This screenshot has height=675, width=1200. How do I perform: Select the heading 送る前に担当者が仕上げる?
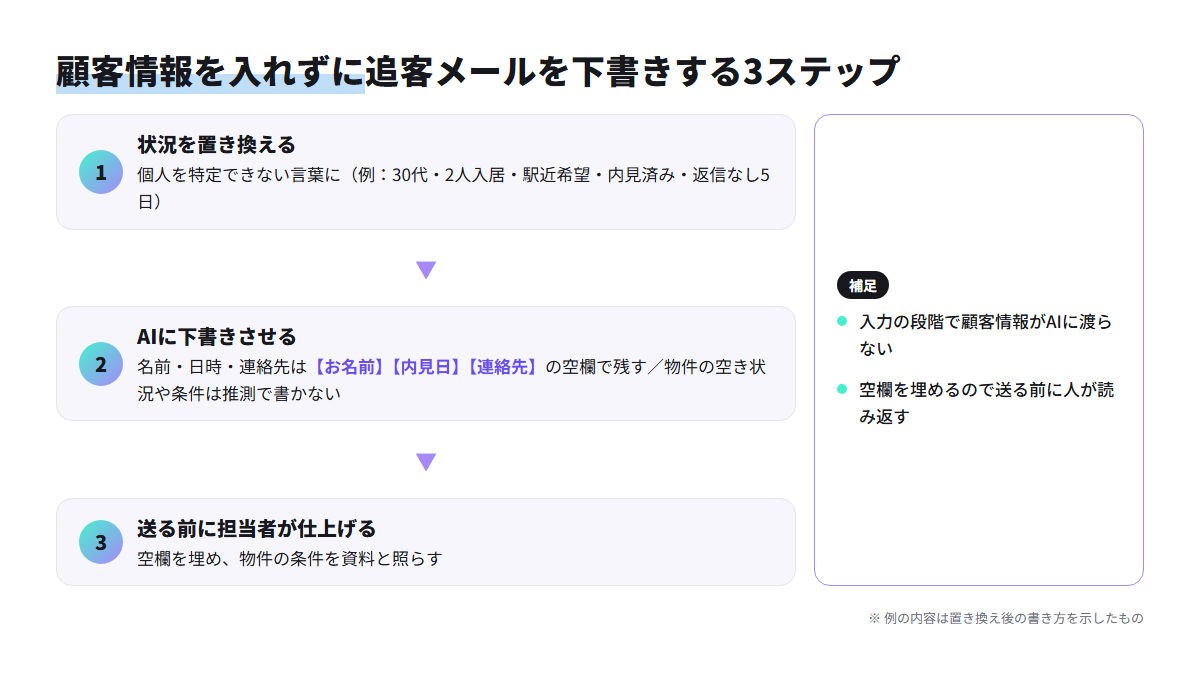(256, 529)
